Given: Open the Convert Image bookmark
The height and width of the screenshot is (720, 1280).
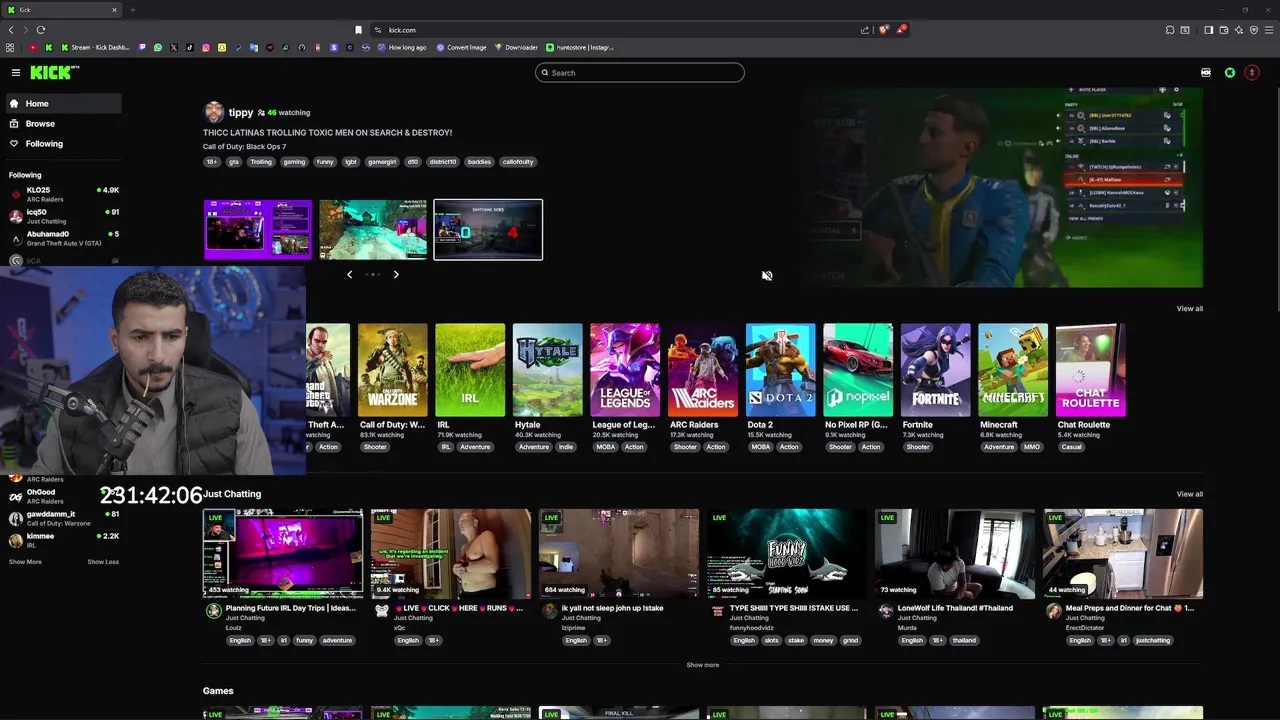Looking at the screenshot, I should coord(461,47).
